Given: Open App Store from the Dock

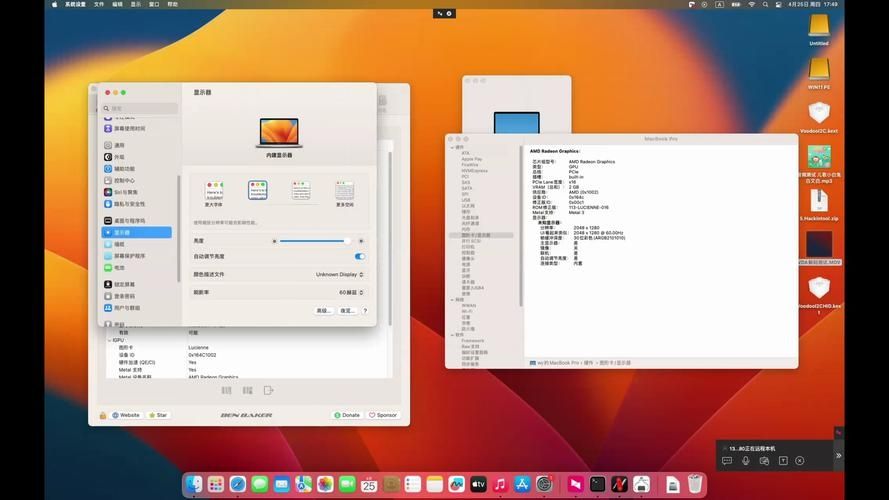Looking at the screenshot, I should tap(522, 484).
